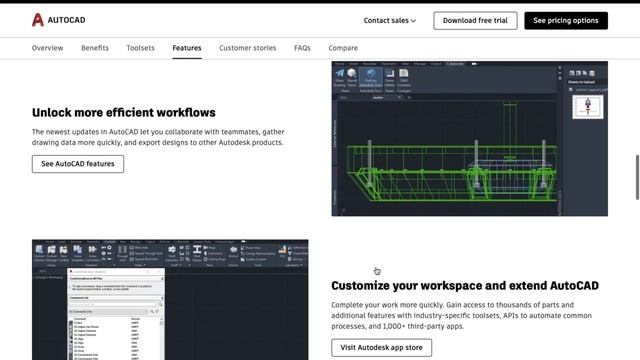The width and height of the screenshot is (640, 360).
Task: Click paragraph starting "Complete your work more quickly"
Action: pos(461,316)
